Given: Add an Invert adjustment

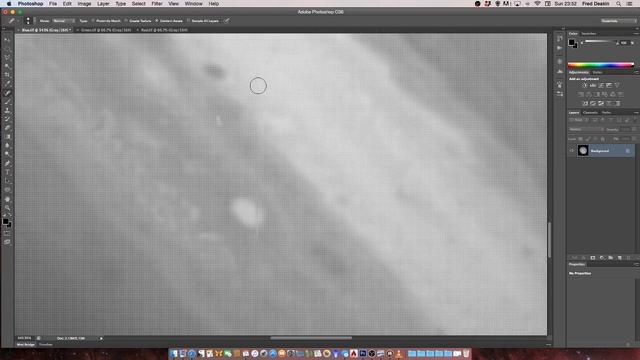Looking at the screenshot, I should [585, 103].
